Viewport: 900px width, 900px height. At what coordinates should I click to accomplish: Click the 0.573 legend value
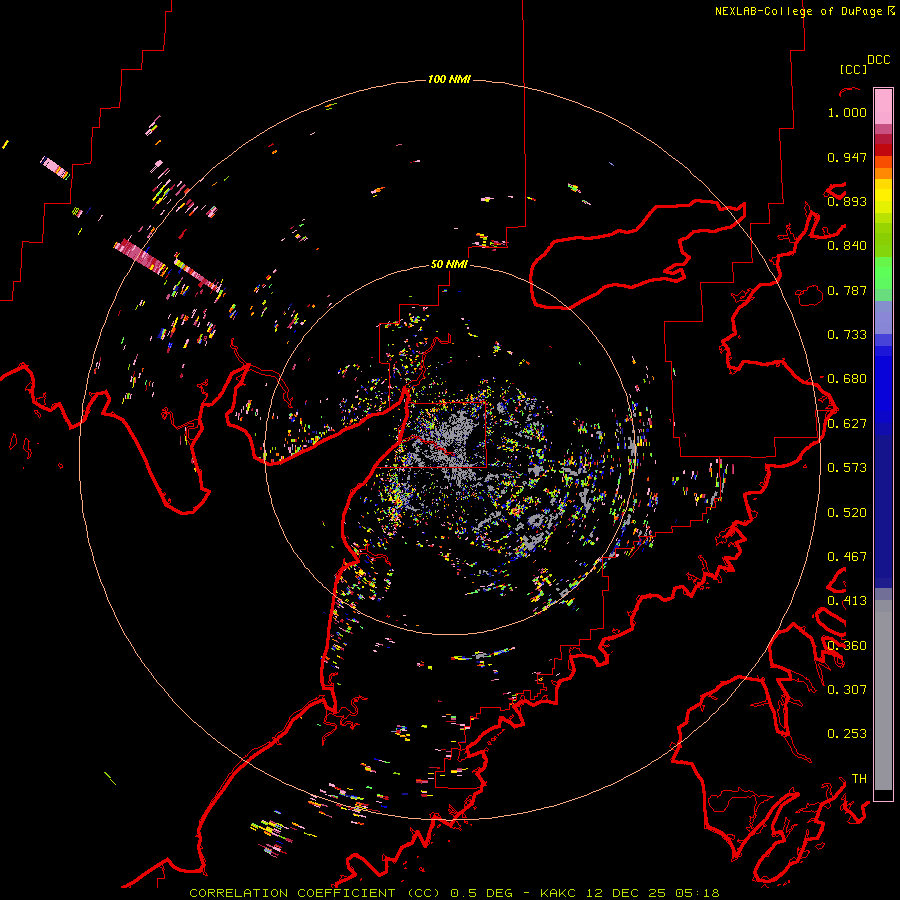click(847, 468)
